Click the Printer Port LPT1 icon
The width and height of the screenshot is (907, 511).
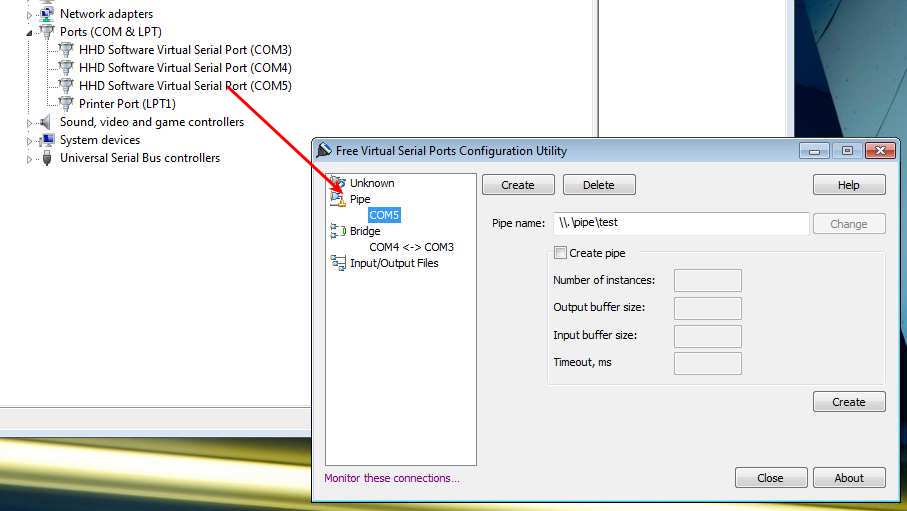pos(67,103)
